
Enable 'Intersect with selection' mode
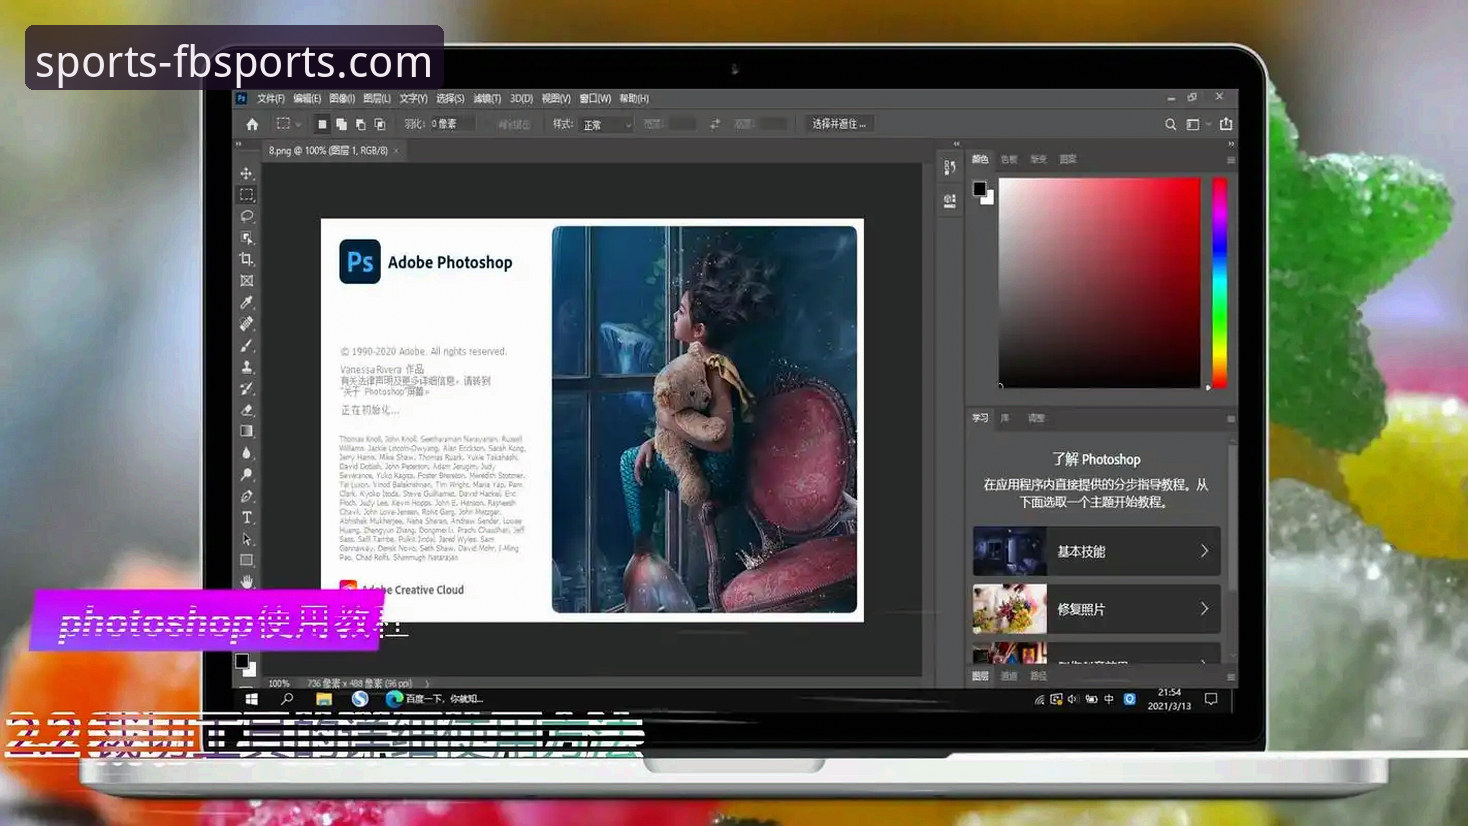380,124
